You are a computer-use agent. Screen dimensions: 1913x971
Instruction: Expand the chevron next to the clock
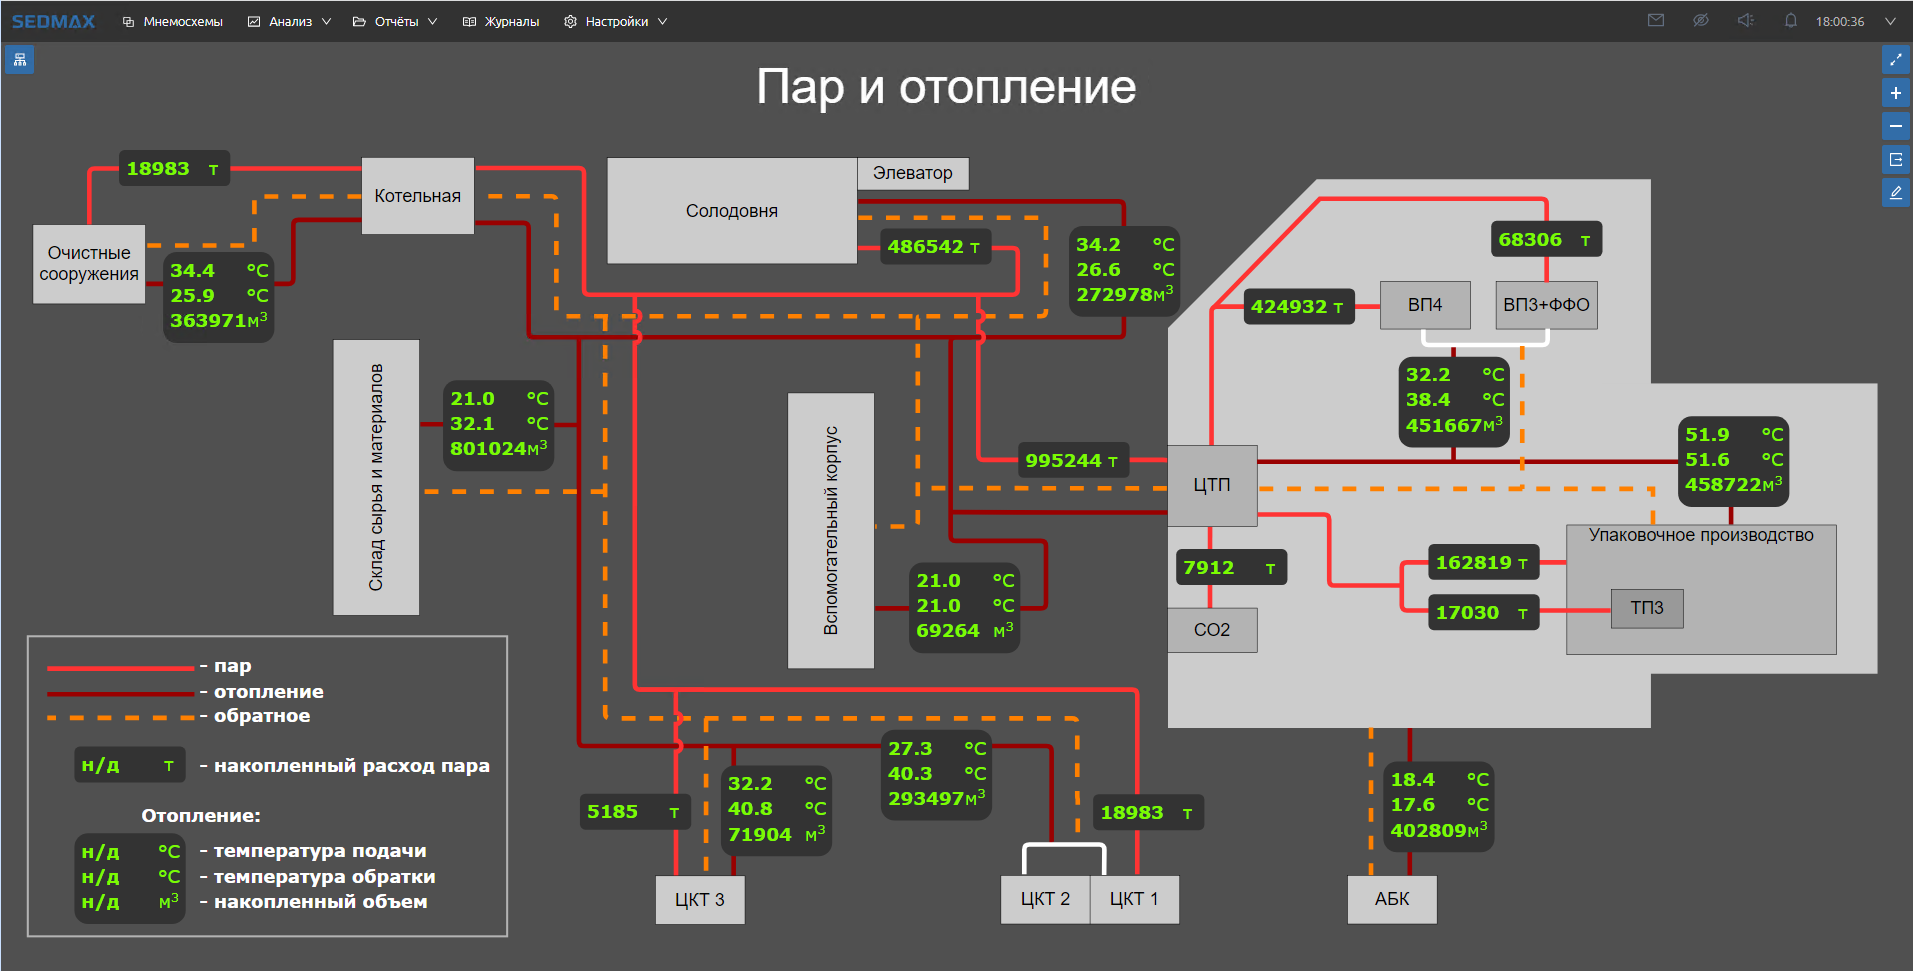click(1892, 20)
